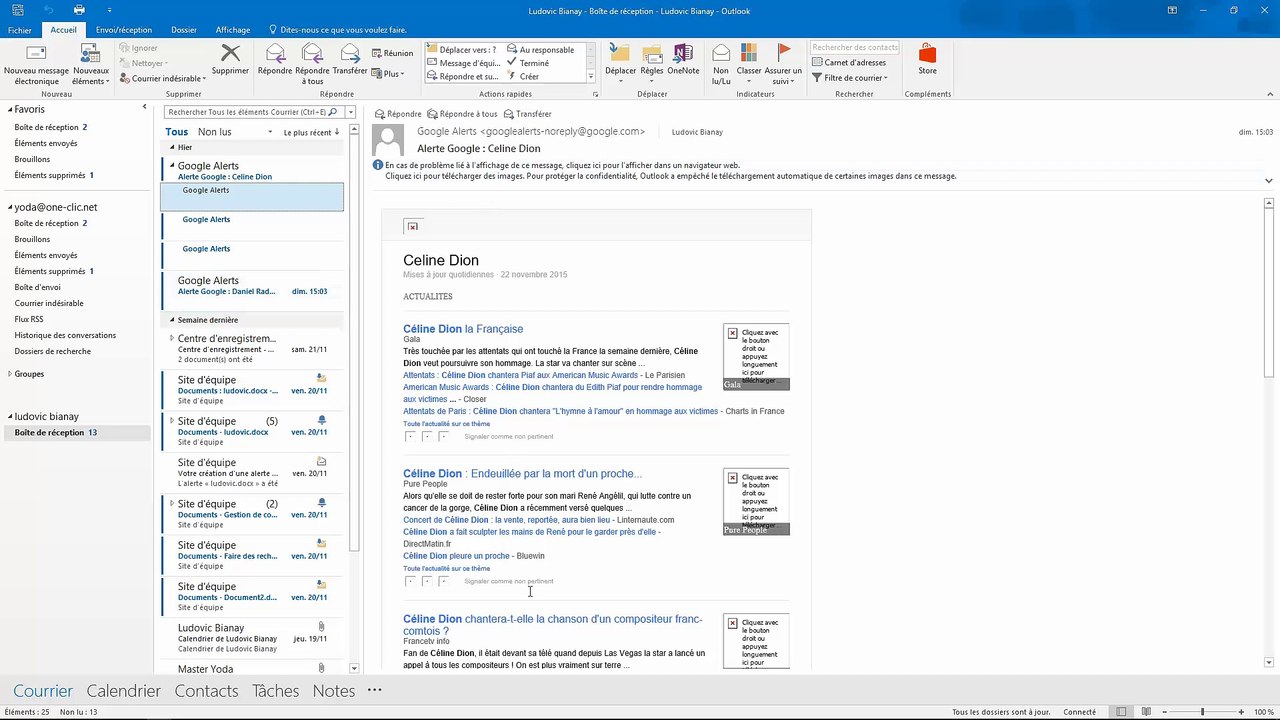This screenshot has width=1280, height=720.
Task: Open the Fichier tab
Action: point(20,30)
